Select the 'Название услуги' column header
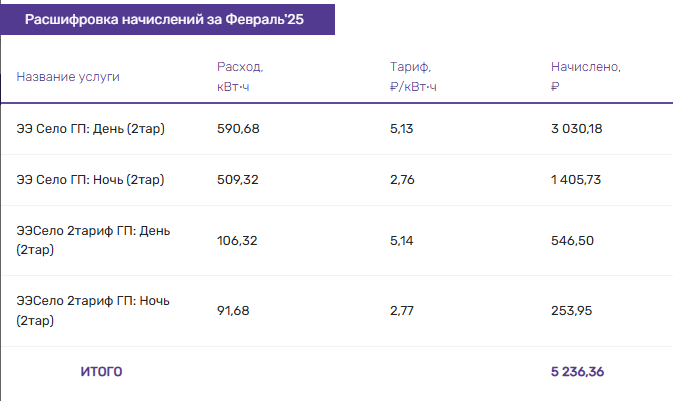 pyautogui.click(x=68, y=77)
